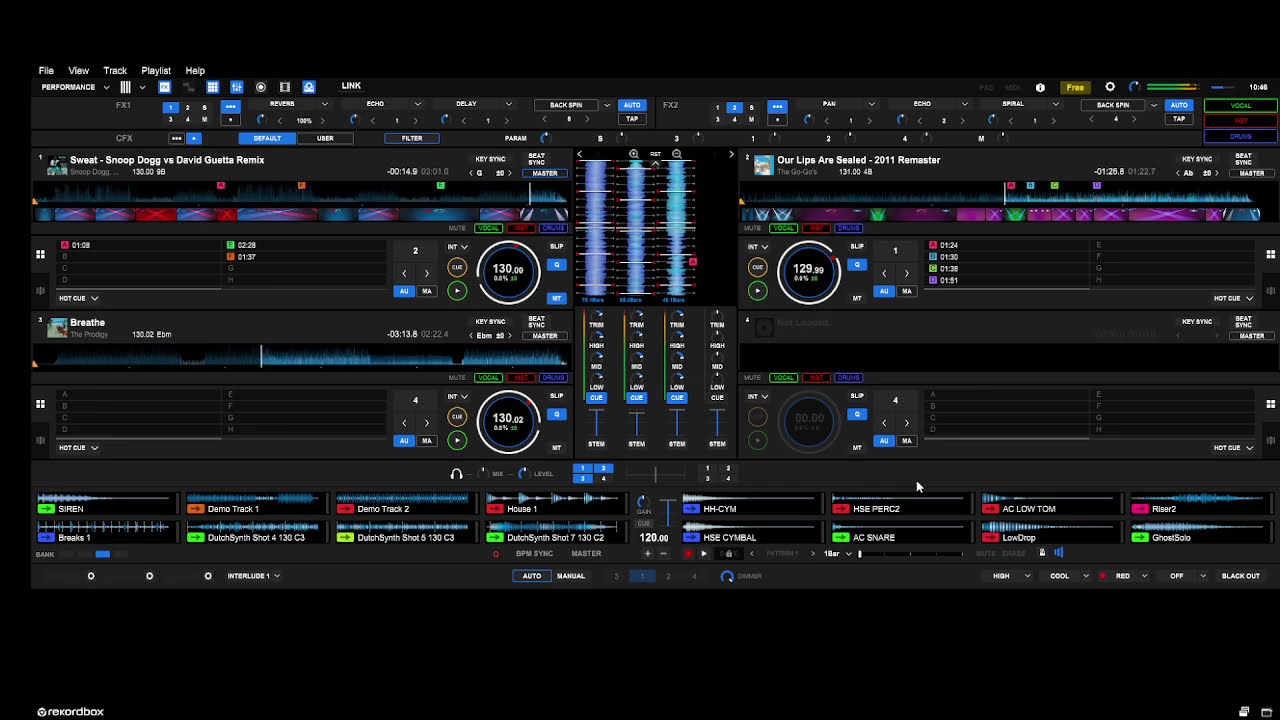The width and height of the screenshot is (1280, 720).
Task: Toggle quantize Q on deck 1
Action: (x=557, y=265)
